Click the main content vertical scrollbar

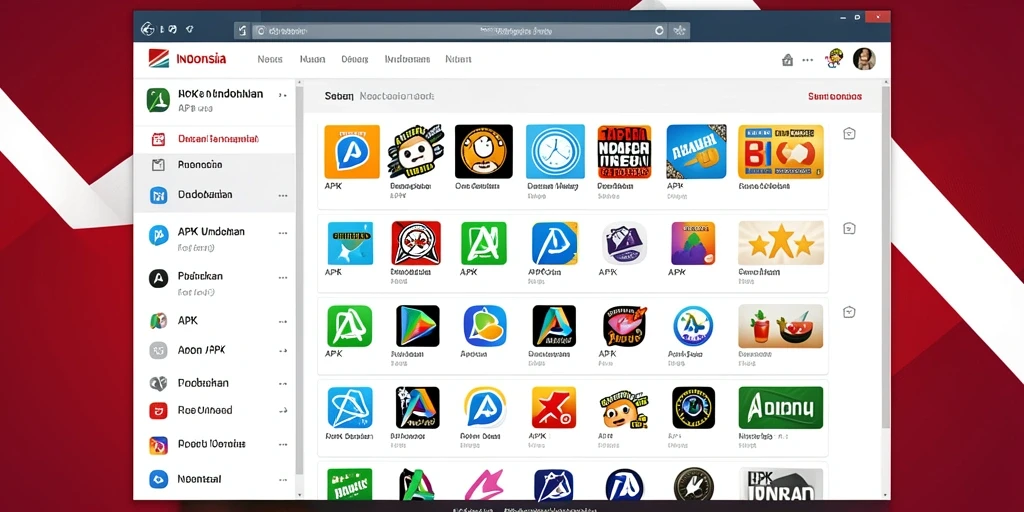coord(886,258)
